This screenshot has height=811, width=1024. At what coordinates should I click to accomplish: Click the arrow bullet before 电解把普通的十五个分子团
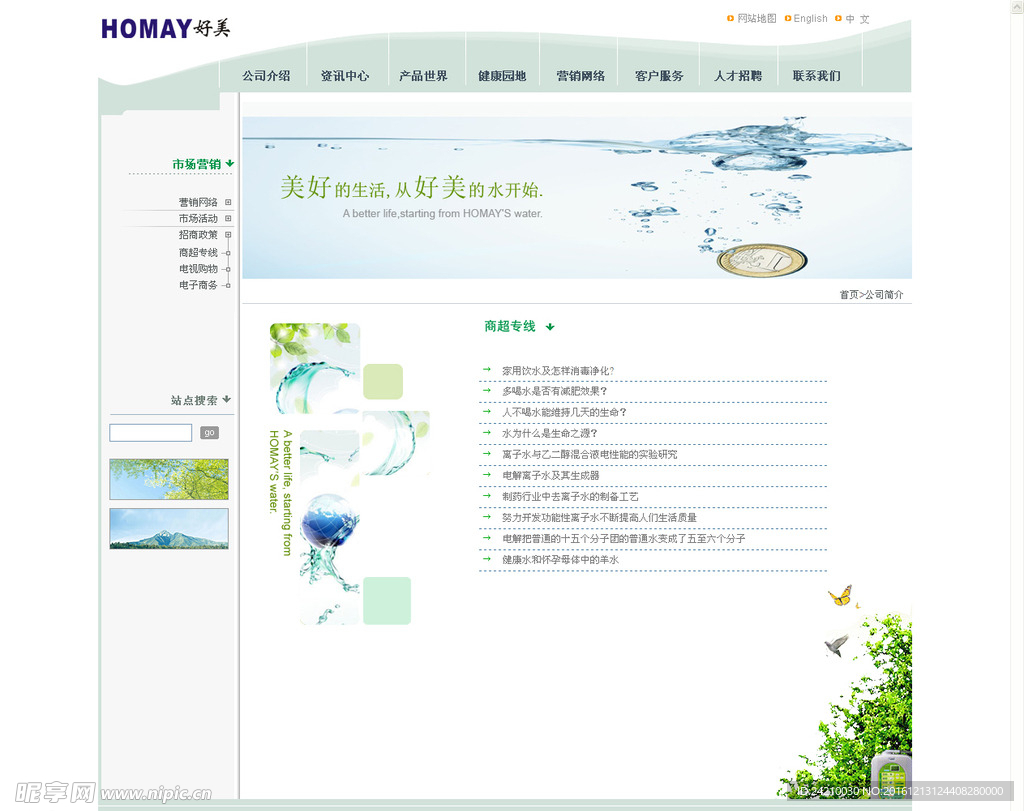(487, 538)
